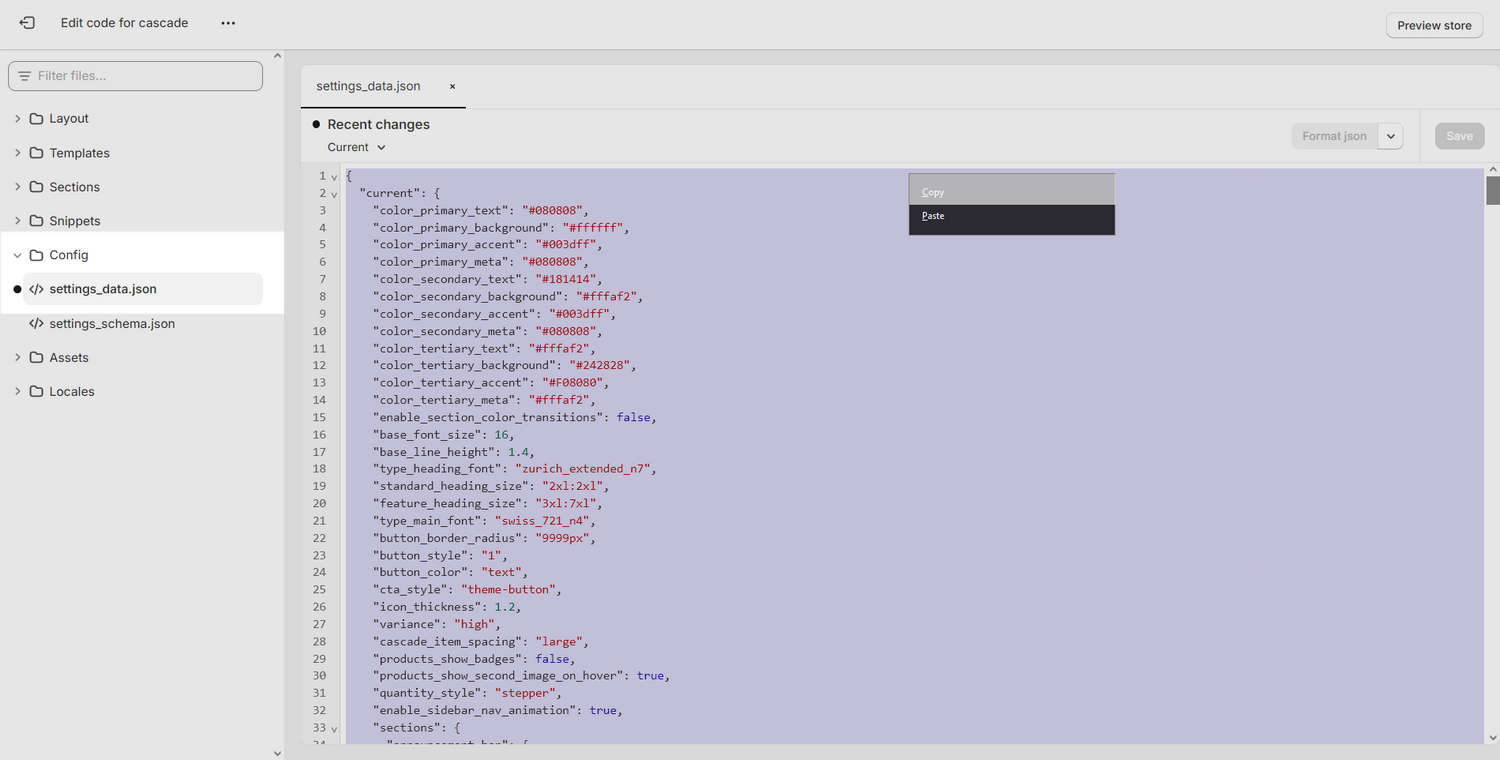Open the Format json dropdown arrow
Viewport: 1500px width, 760px height.
(x=1391, y=136)
